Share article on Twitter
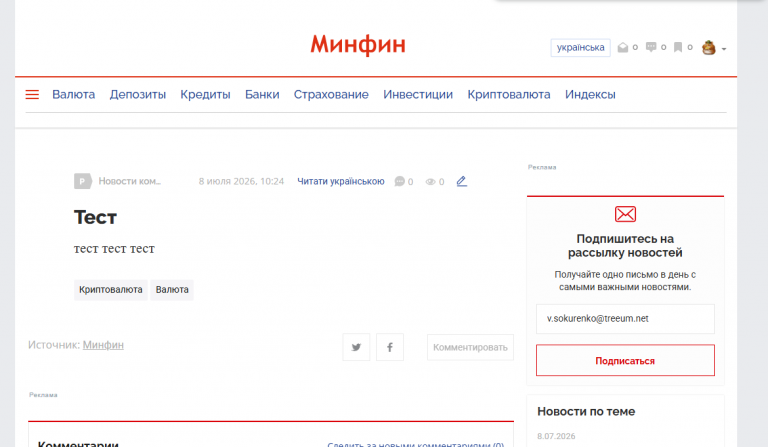The image size is (768, 447). 356,347
